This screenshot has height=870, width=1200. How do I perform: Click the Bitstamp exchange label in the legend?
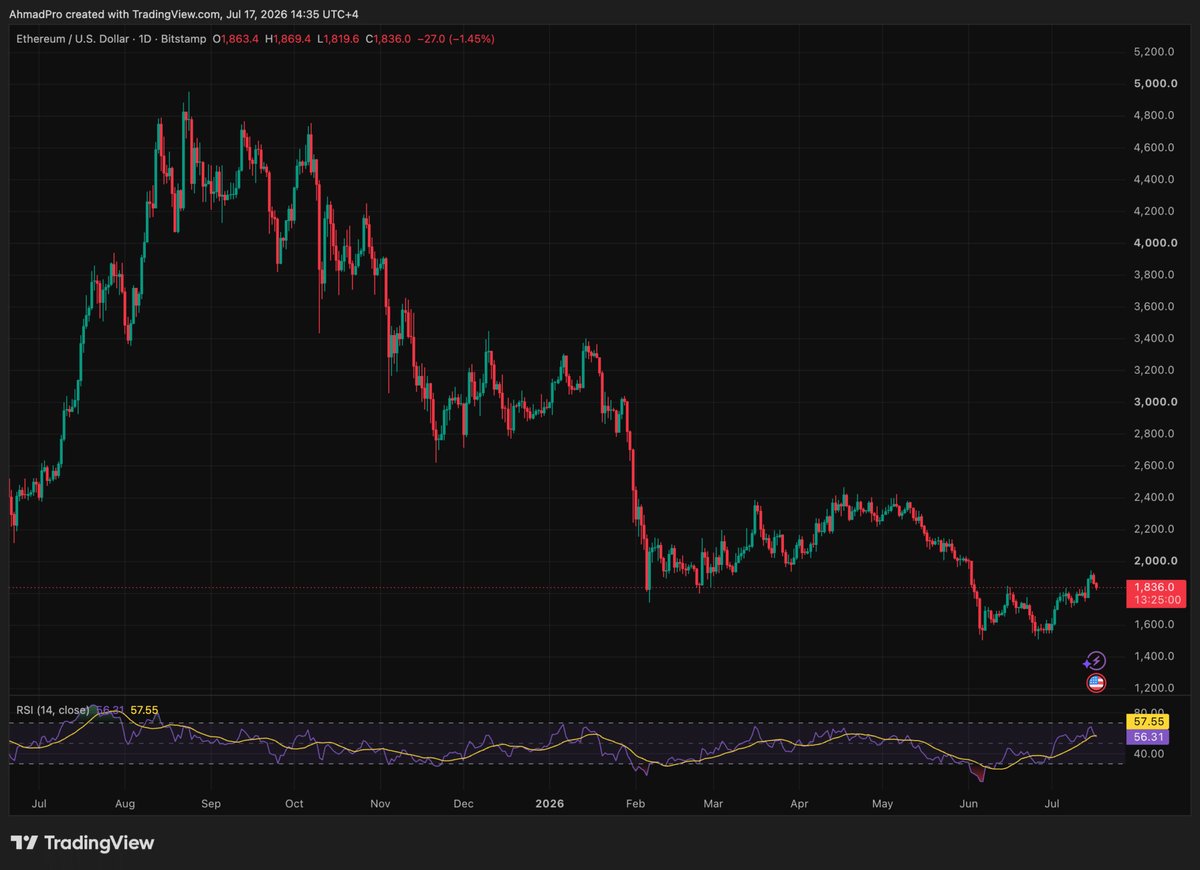coord(185,38)
